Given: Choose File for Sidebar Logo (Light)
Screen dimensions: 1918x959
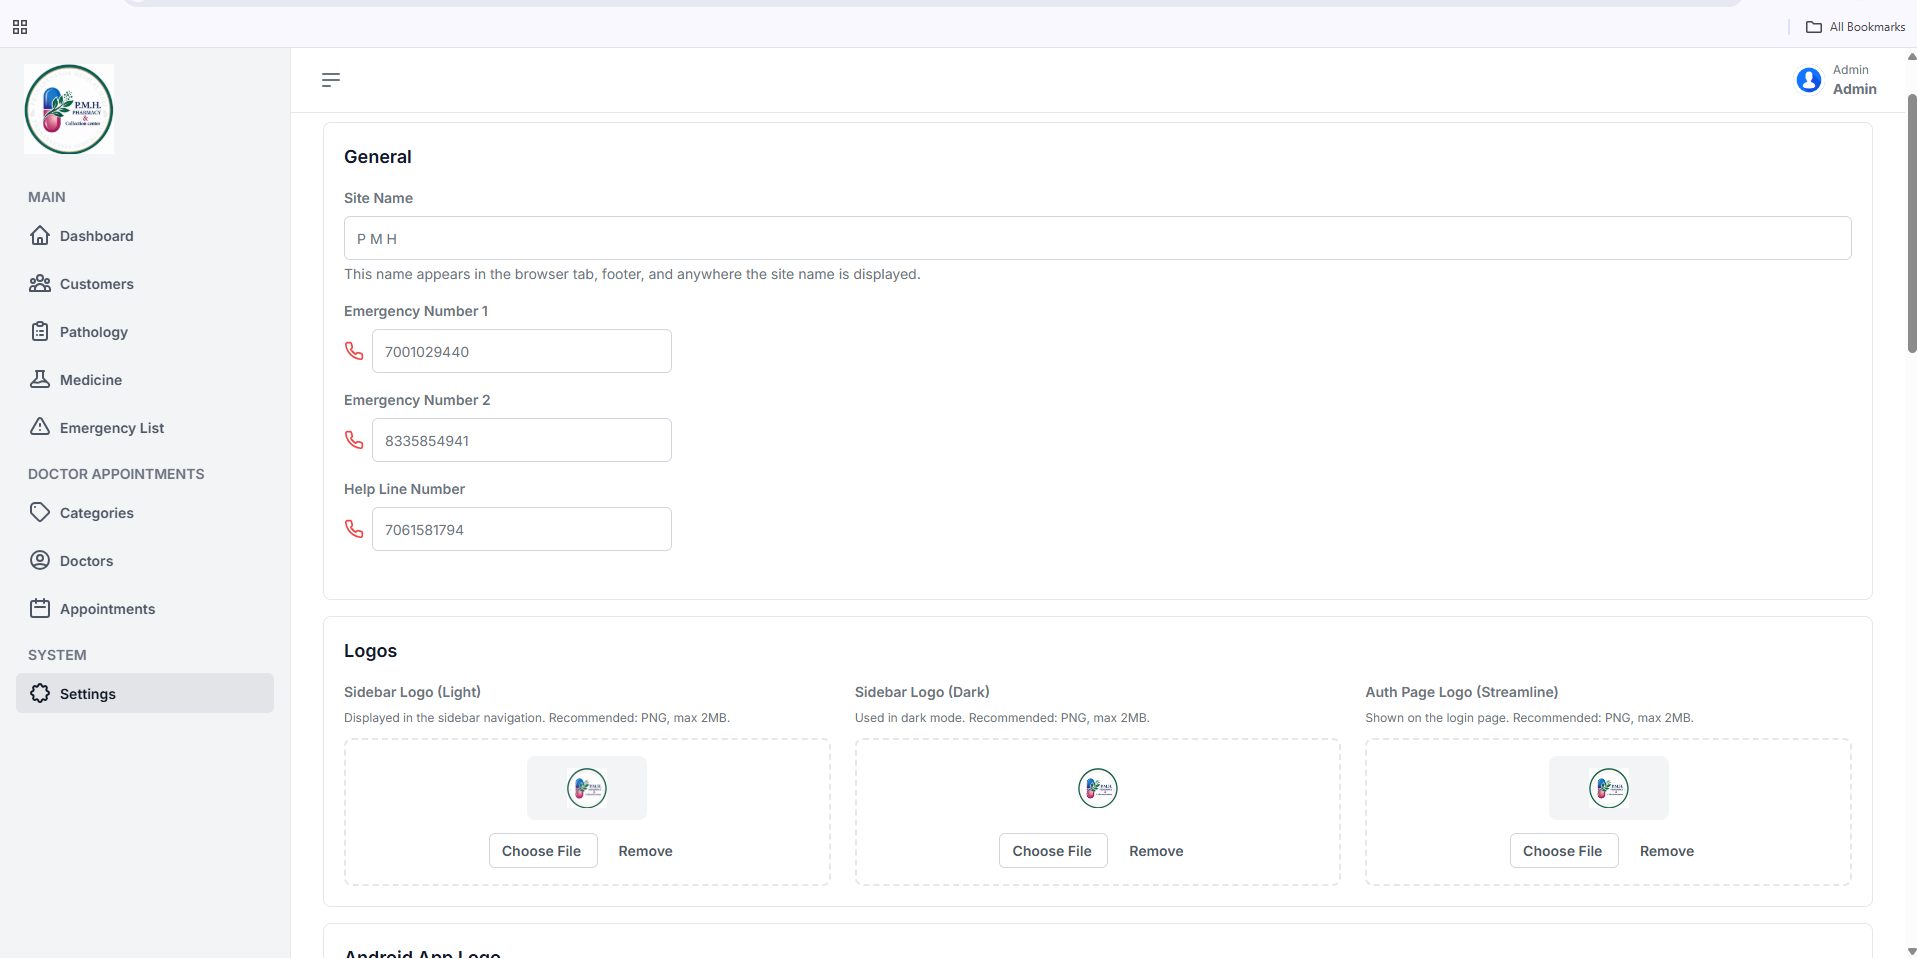Looking at the screenshot, I should [x=542, y=851].
